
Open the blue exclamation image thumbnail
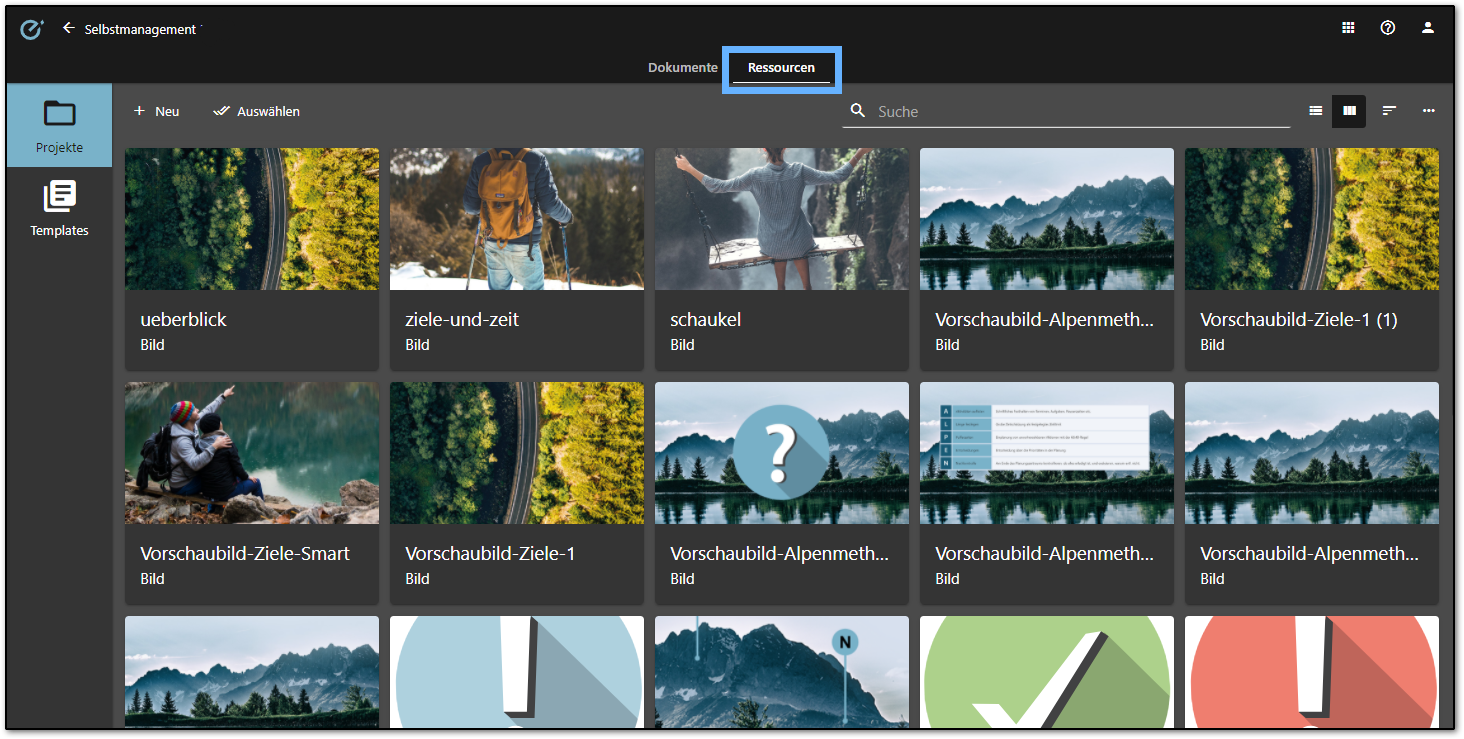517,672
